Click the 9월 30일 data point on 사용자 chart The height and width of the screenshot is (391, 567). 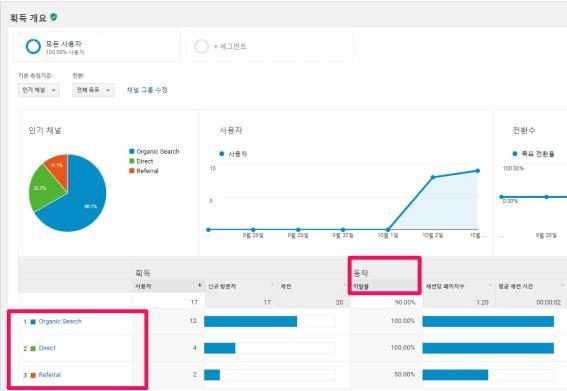(343, 230)
